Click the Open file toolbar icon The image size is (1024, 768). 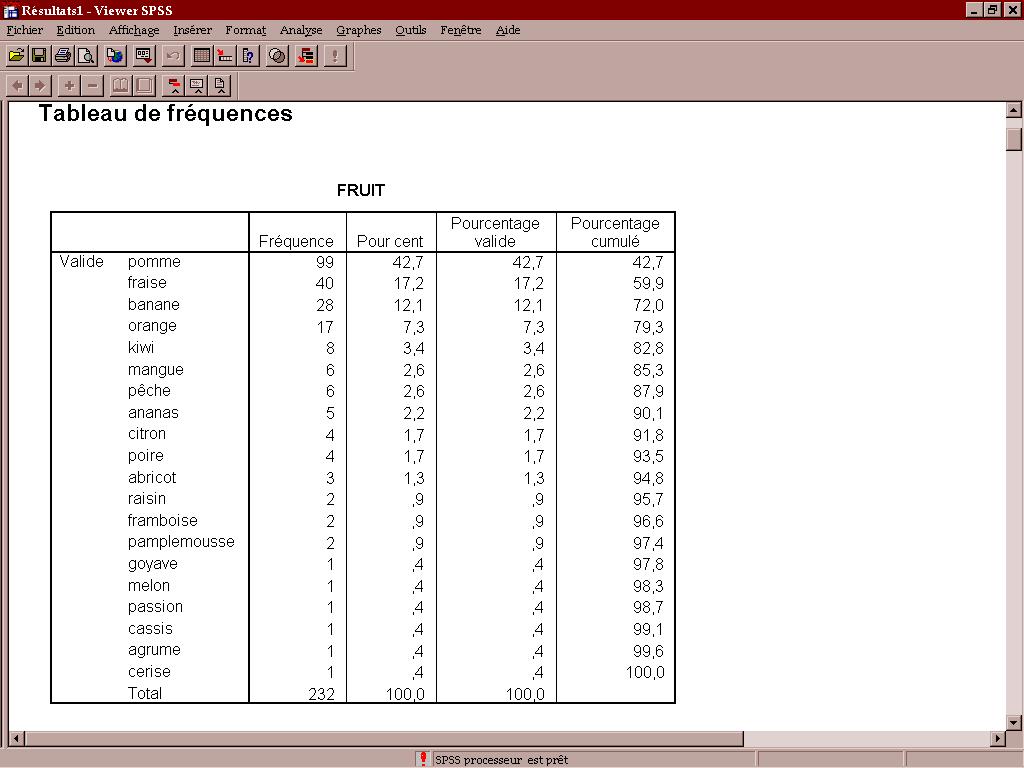coord(16,56)
